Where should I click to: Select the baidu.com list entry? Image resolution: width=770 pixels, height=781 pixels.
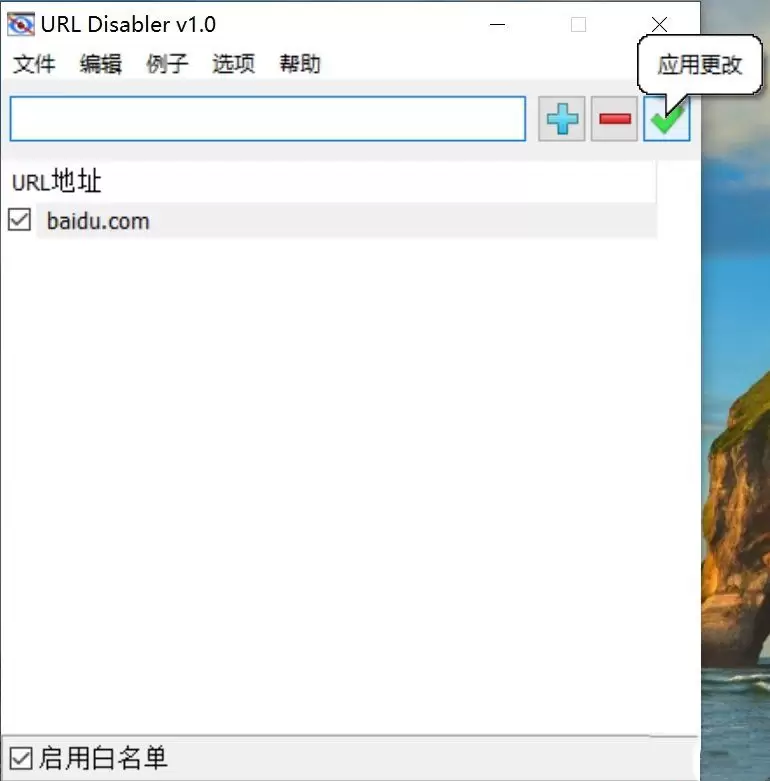click(x=347, y=221)
